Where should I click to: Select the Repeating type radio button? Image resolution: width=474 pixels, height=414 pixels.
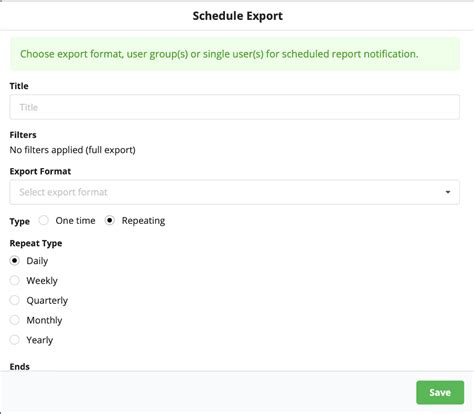tap(110, 220)
